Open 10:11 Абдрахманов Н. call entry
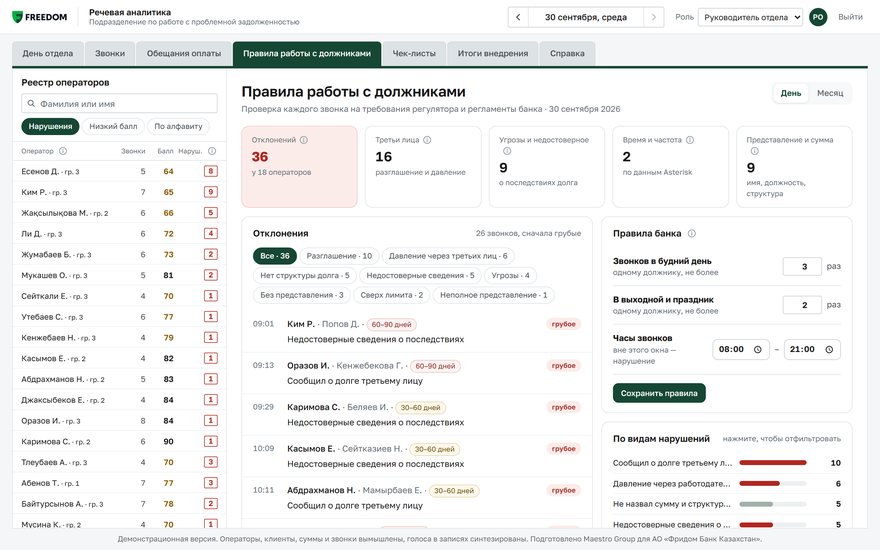This screenshot has height=550, width=880. click(417, 498)
